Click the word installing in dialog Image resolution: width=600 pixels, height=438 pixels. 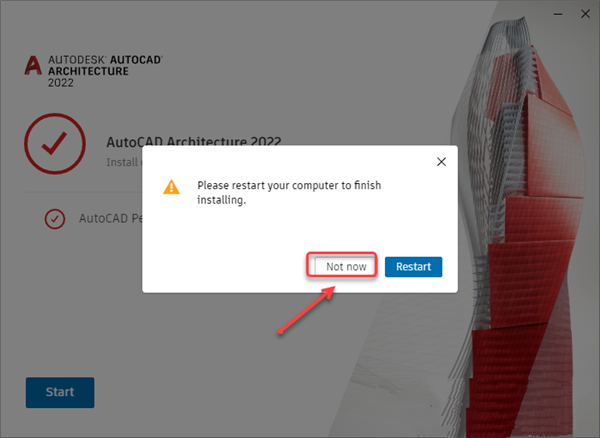[x=221, y=200]
